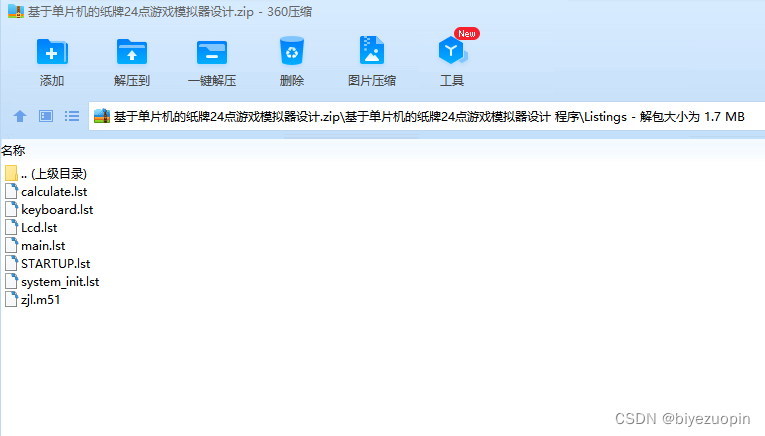Screen dimensions: 765x436
Task: Open the 工具 (Tools) icon with New badge
Action: click(453, 49)
